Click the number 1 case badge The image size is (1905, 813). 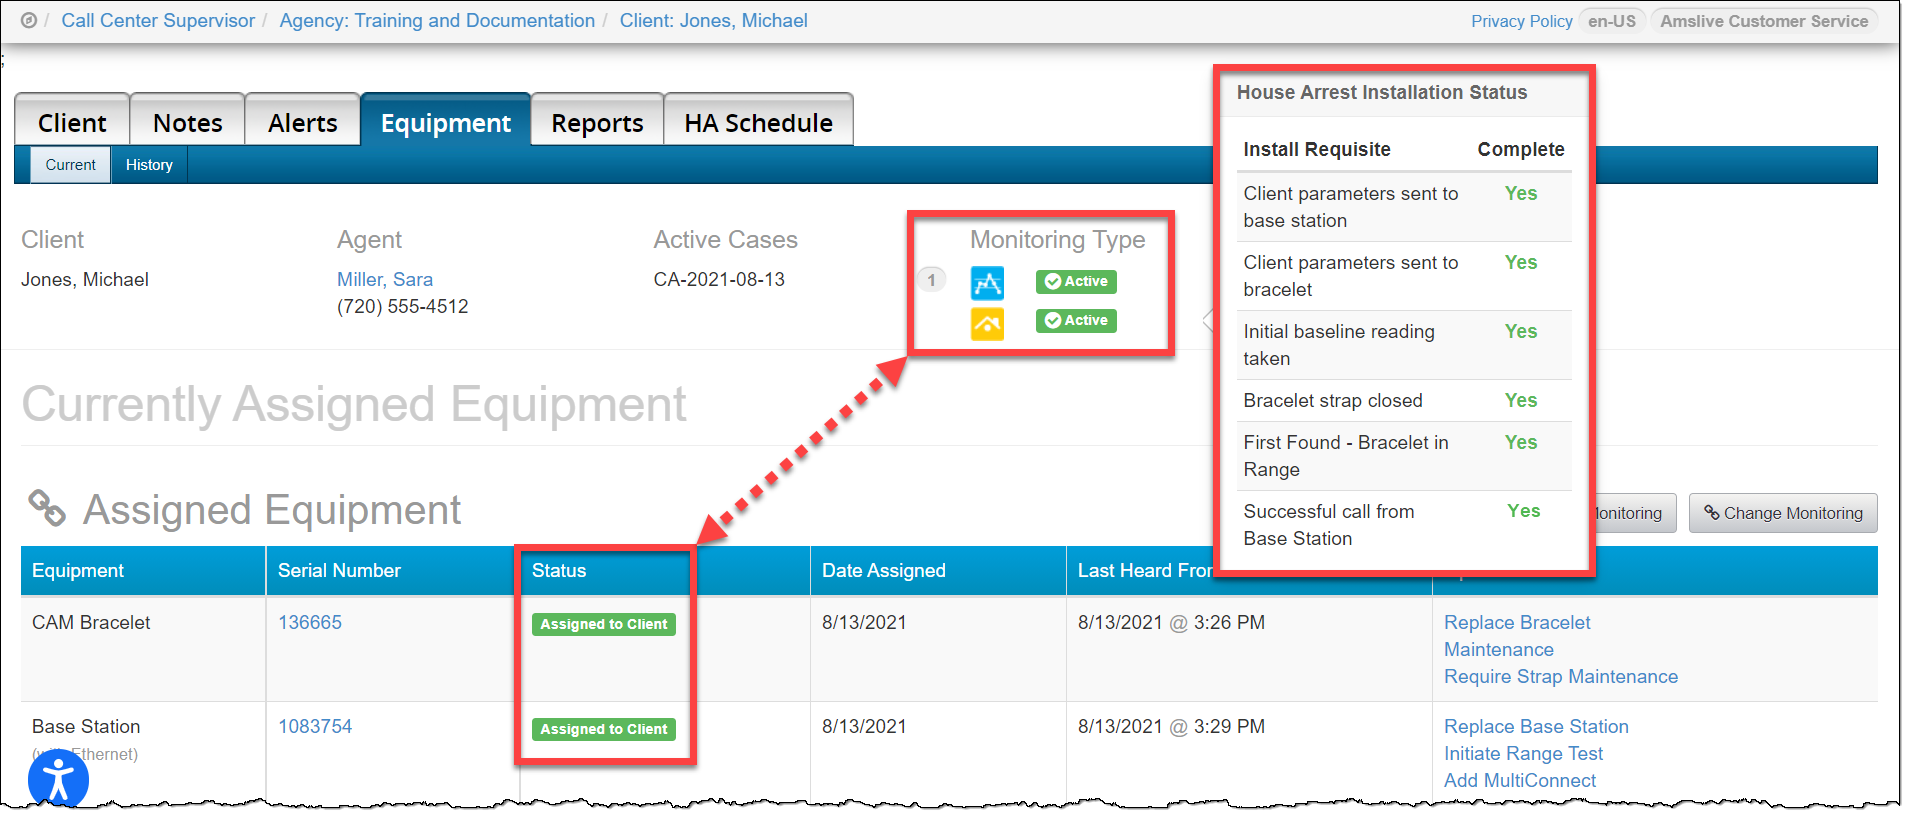(x=931, y=280)
